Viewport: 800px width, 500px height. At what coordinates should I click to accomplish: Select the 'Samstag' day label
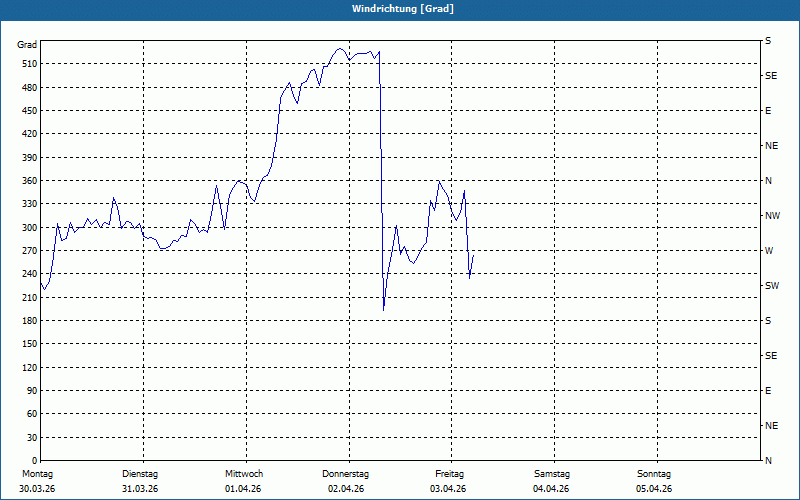tap(552, 474)
